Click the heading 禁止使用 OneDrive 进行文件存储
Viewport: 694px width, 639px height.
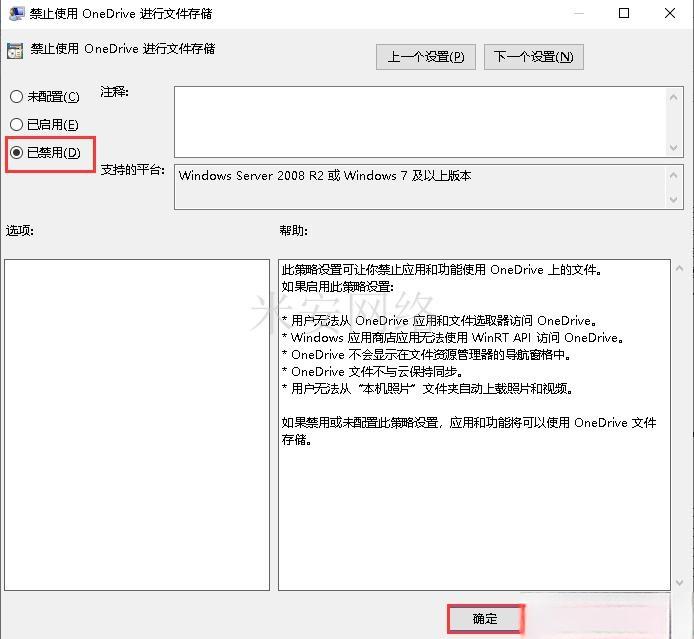(123, 49)
